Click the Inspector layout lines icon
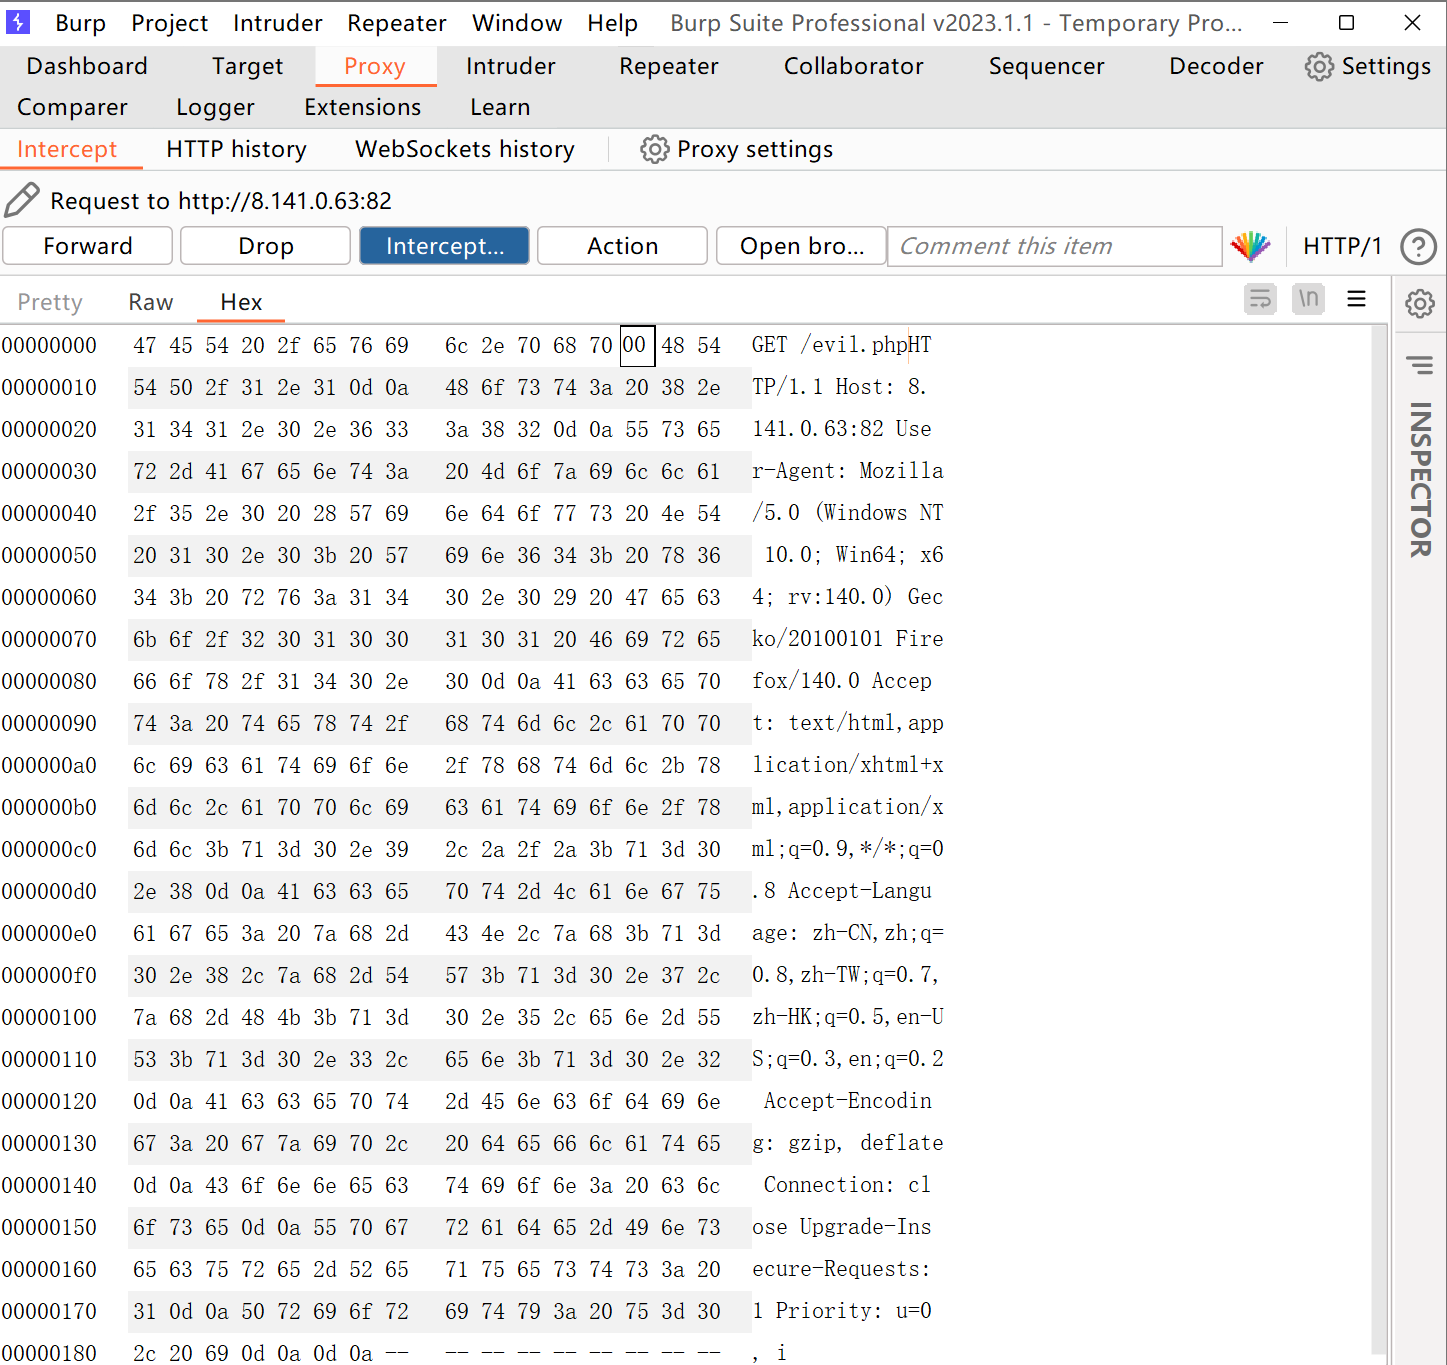1447x1365 pixels. (1420, 364)
